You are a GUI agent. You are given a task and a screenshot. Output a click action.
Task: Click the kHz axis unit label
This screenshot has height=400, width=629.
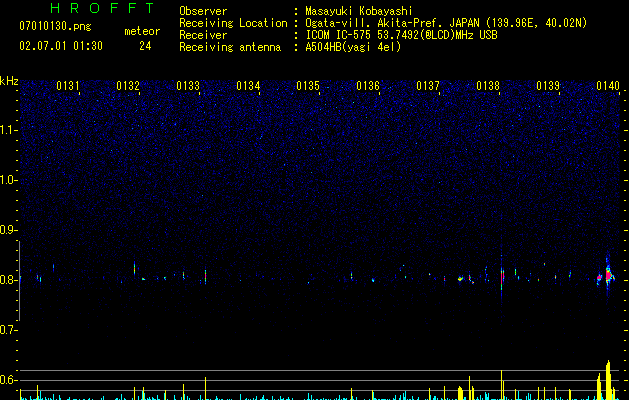tap(9, 81)
